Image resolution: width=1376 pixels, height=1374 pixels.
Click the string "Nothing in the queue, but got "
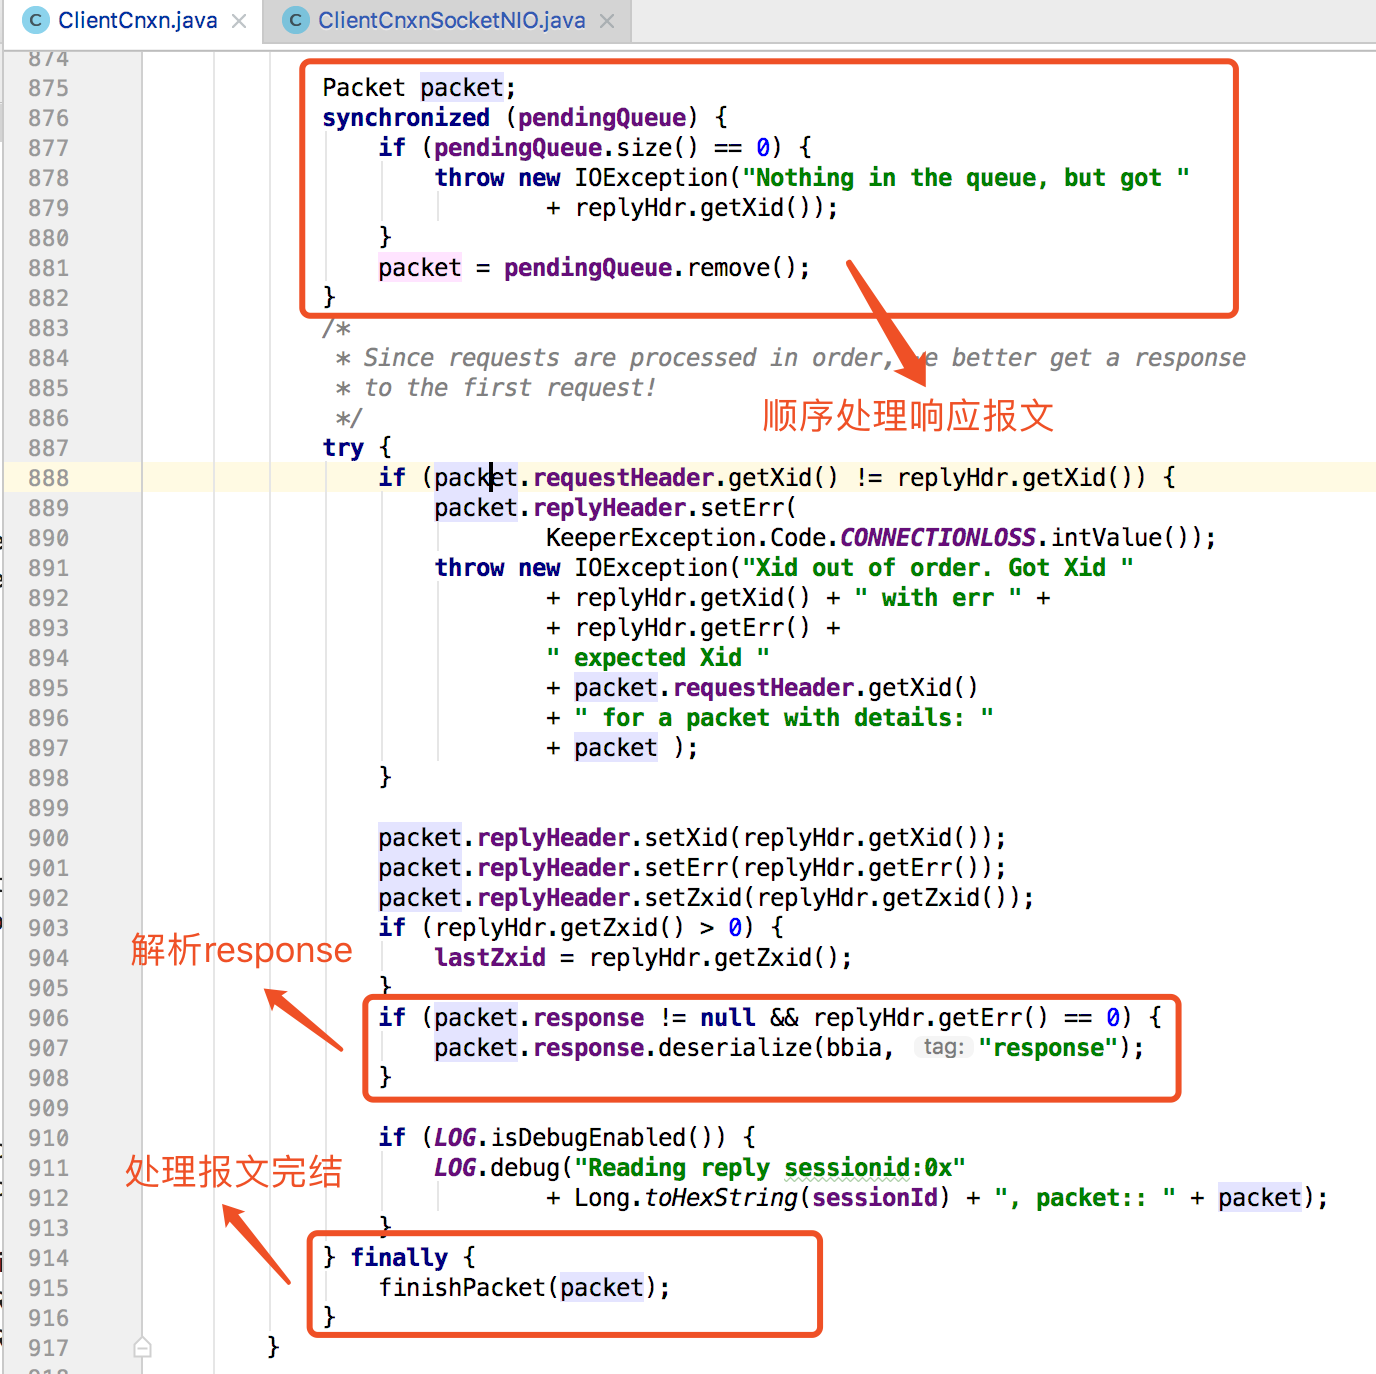point(966,178)
